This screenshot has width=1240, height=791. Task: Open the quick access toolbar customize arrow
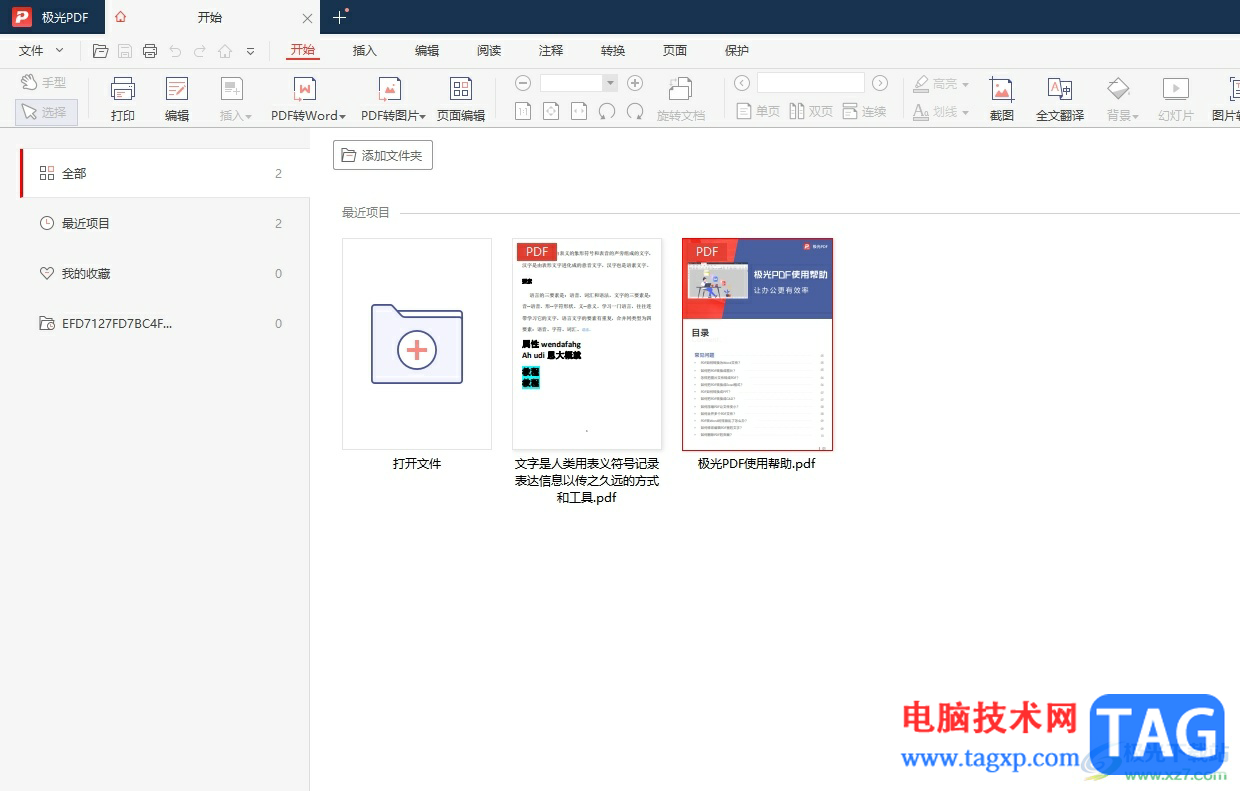[250, 51]
